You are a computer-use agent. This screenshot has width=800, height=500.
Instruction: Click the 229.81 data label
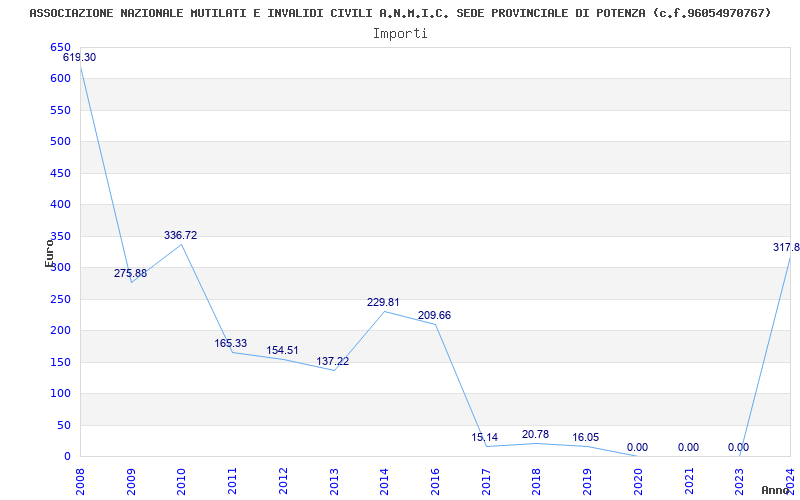click(383, 302)
